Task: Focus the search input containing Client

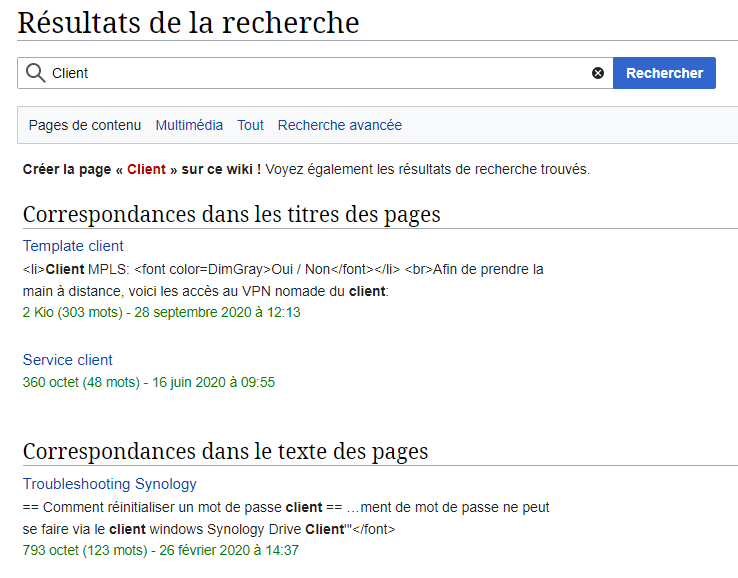Action: point(315,73)
